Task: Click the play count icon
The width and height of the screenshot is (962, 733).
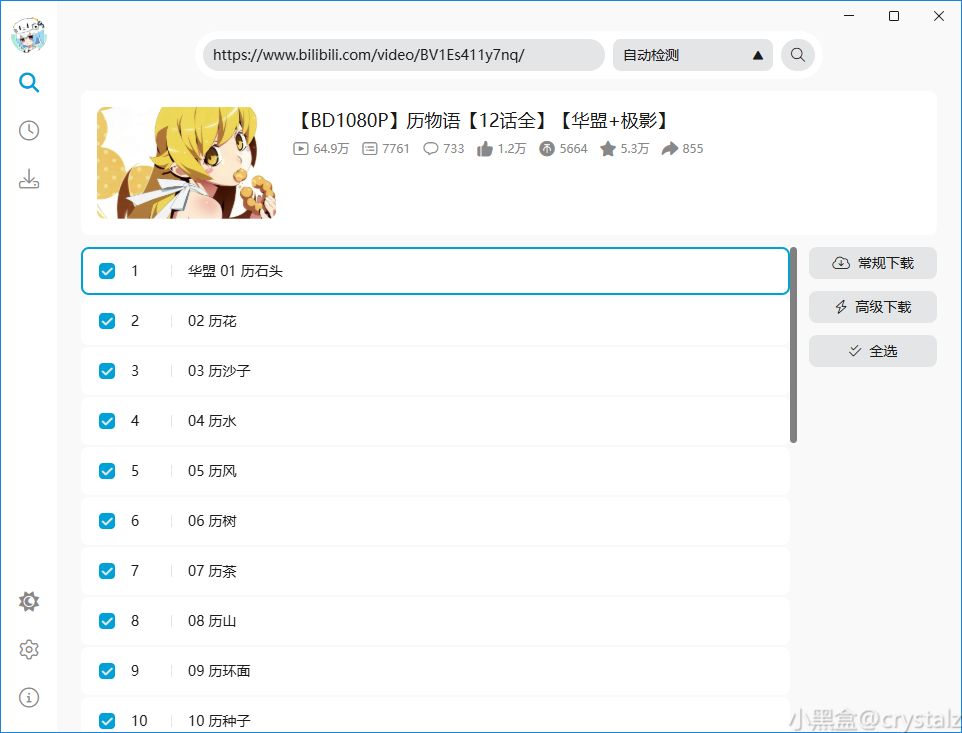Action: [x=301, y=148]
